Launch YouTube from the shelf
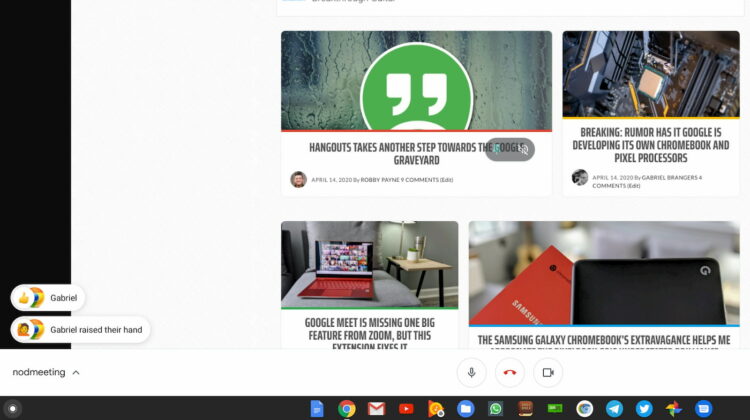The height and width of the screenshot is (420, 750). coord(406,408)
